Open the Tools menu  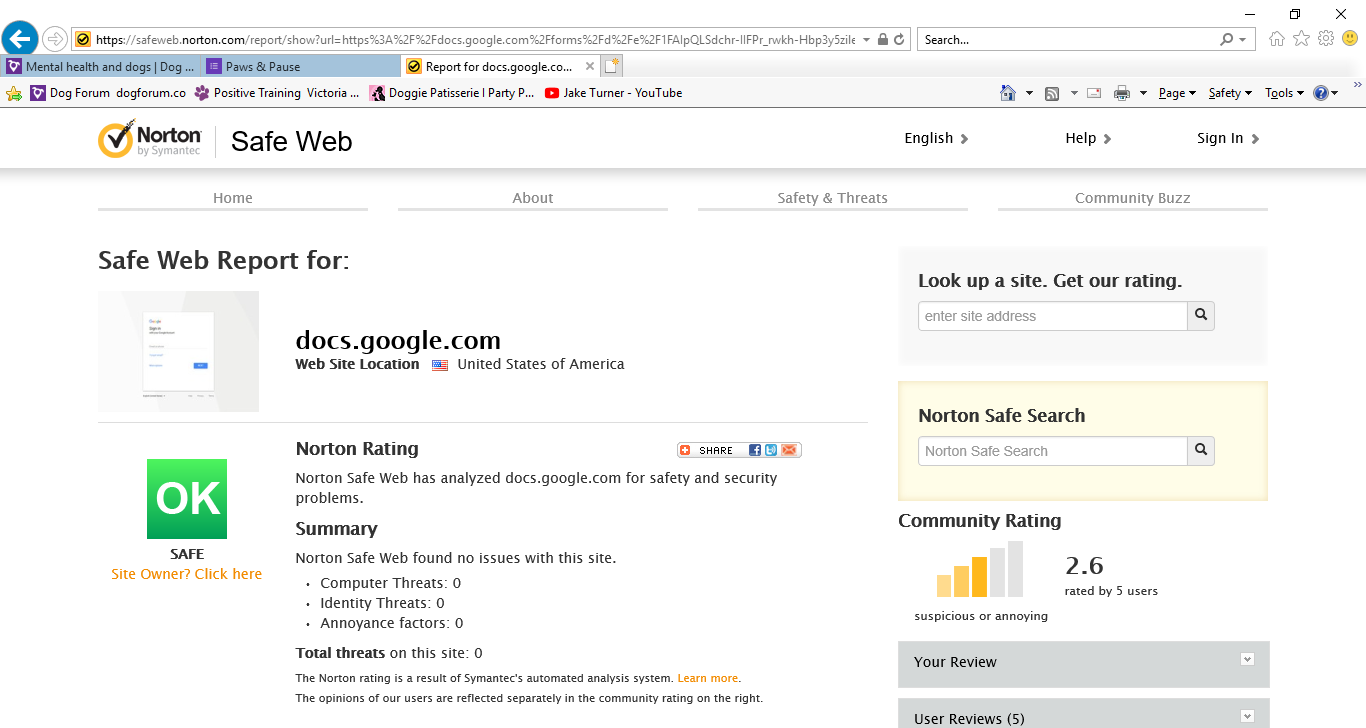point(1284,93)
